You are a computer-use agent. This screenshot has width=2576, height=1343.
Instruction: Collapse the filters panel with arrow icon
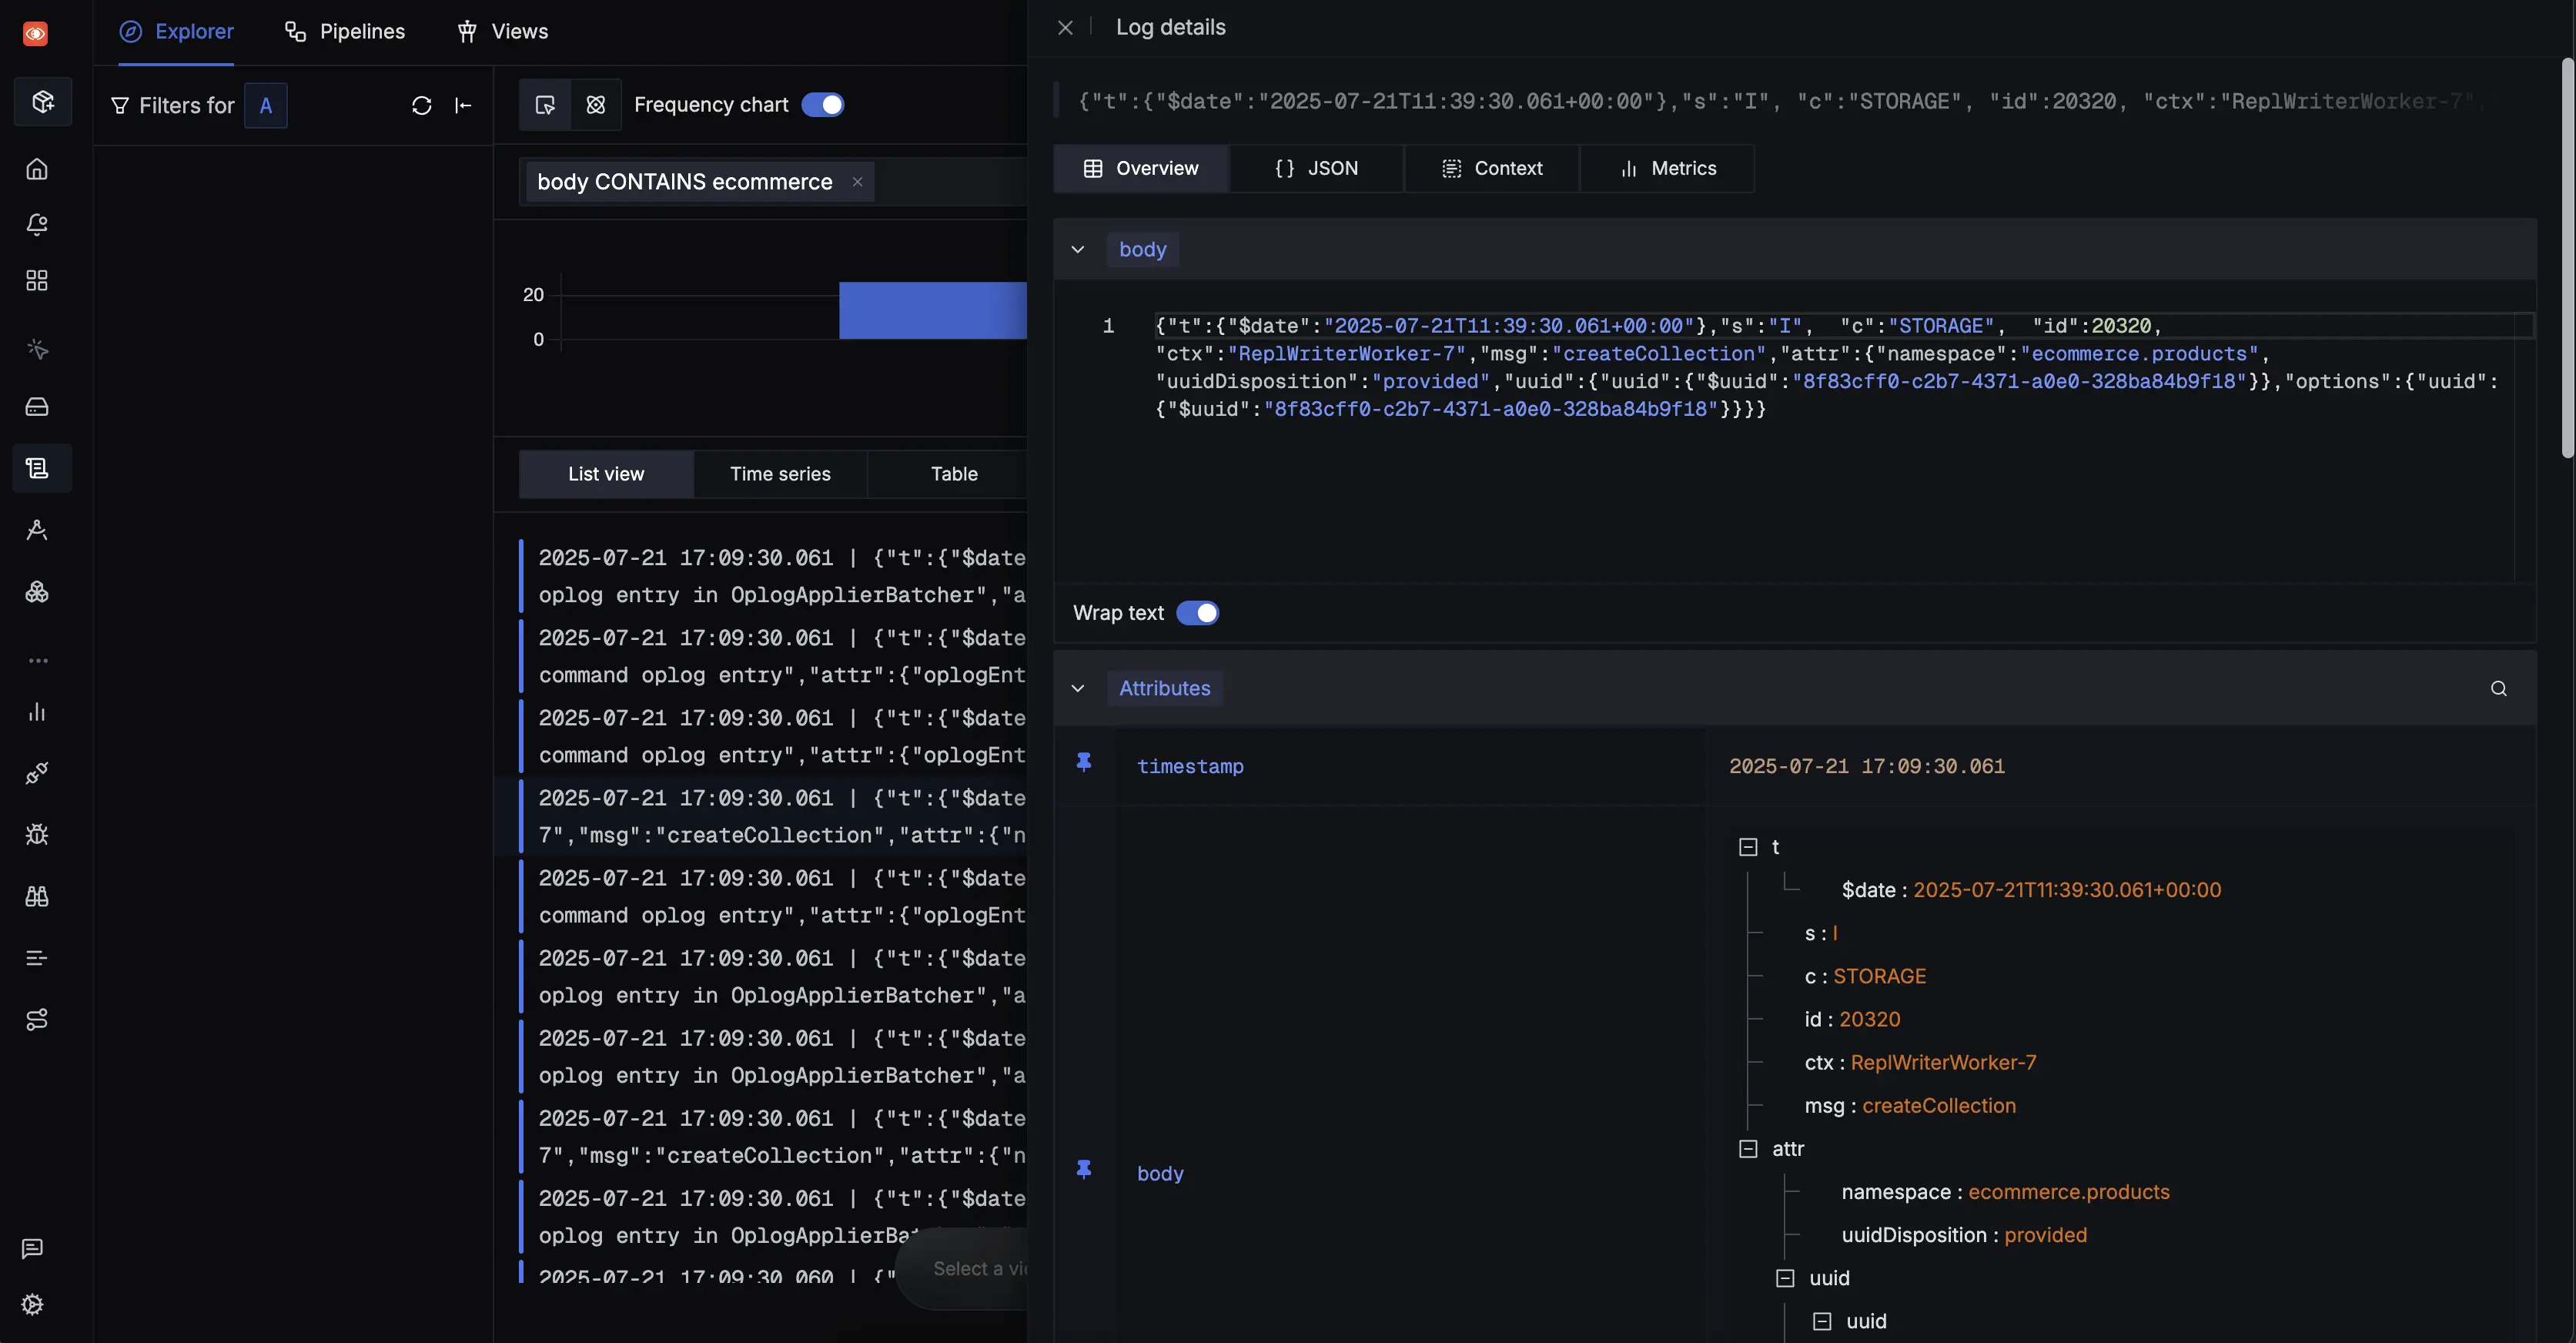[463, 105]
